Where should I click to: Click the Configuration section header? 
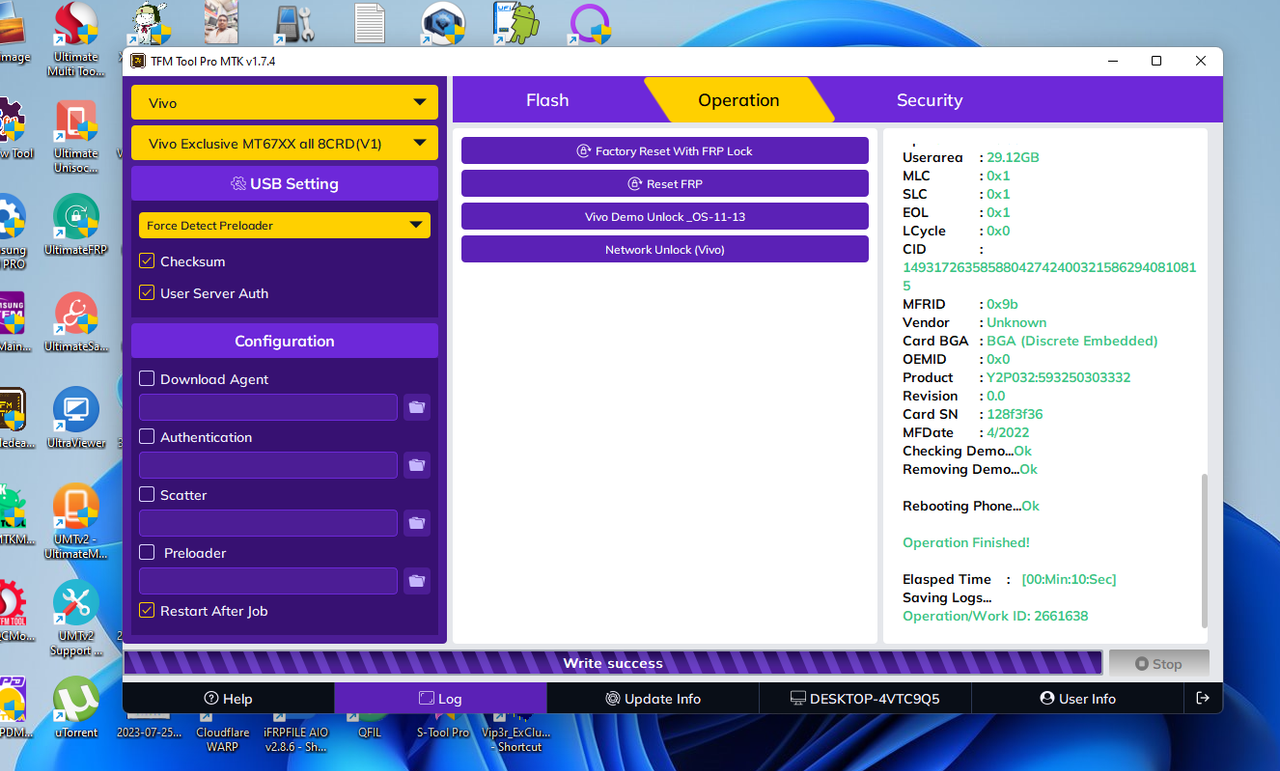pyautogui.click(x=284, y=341)
